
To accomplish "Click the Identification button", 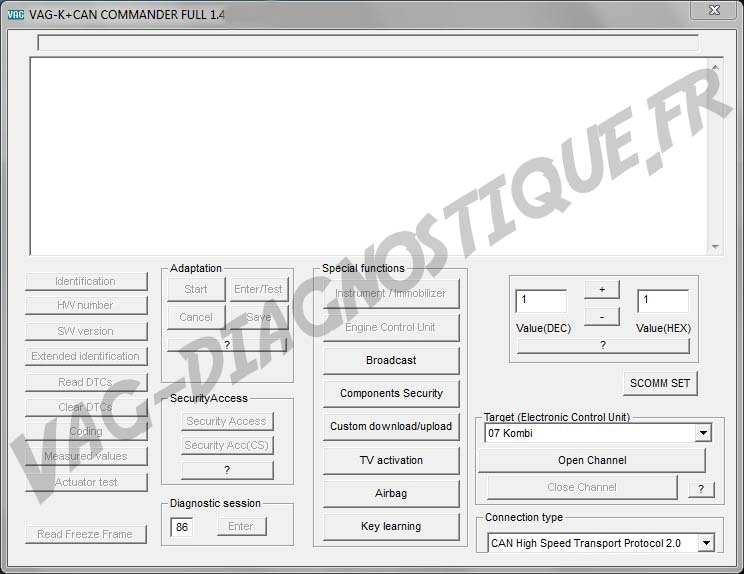I will pos(86,281).
